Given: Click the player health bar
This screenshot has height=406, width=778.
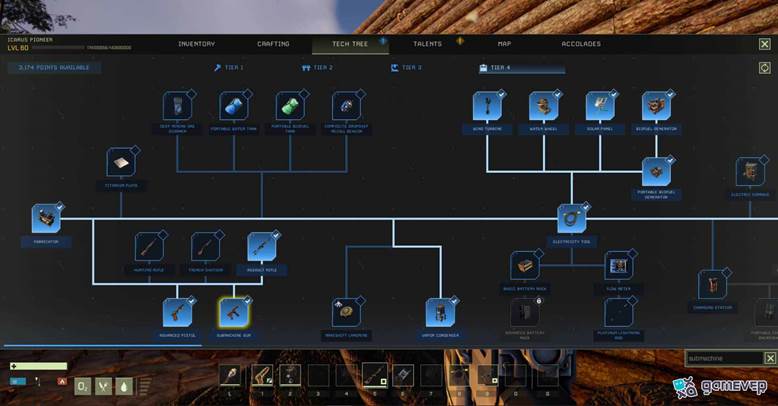Looking at the screenshot, I should [x=39, y=366].
